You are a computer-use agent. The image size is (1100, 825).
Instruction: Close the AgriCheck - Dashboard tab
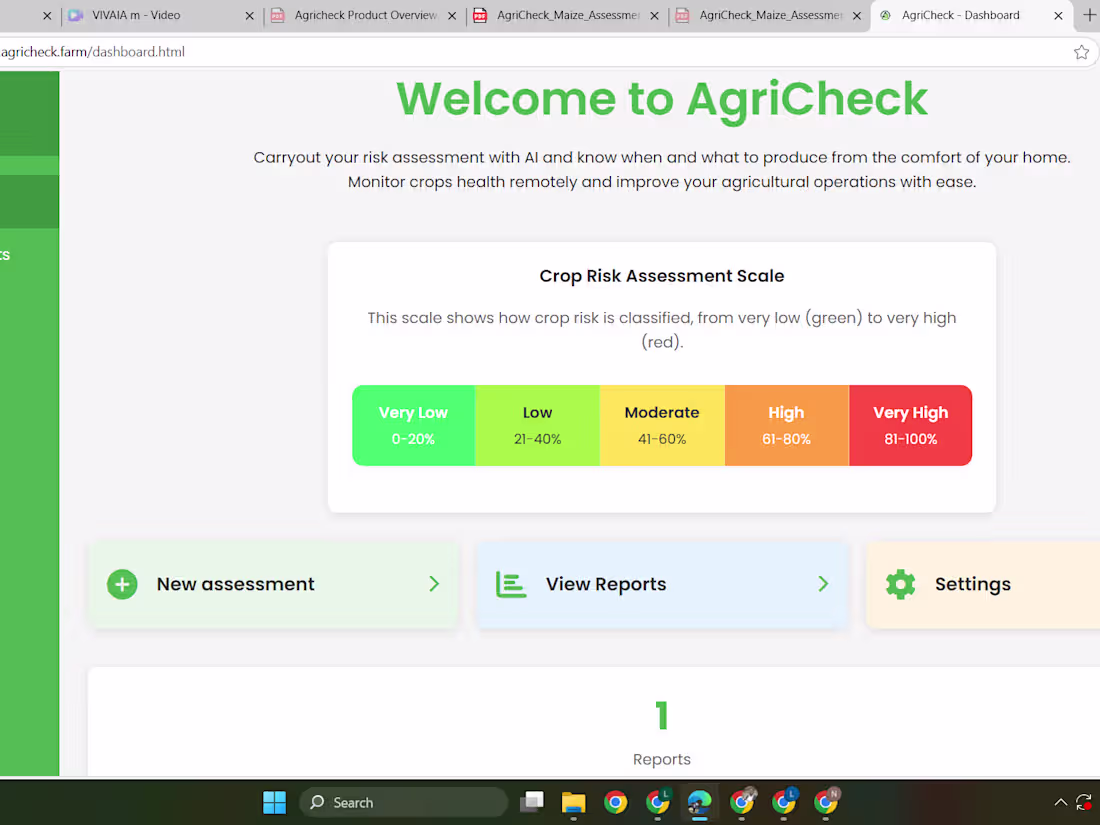(x=1058, y=15)
